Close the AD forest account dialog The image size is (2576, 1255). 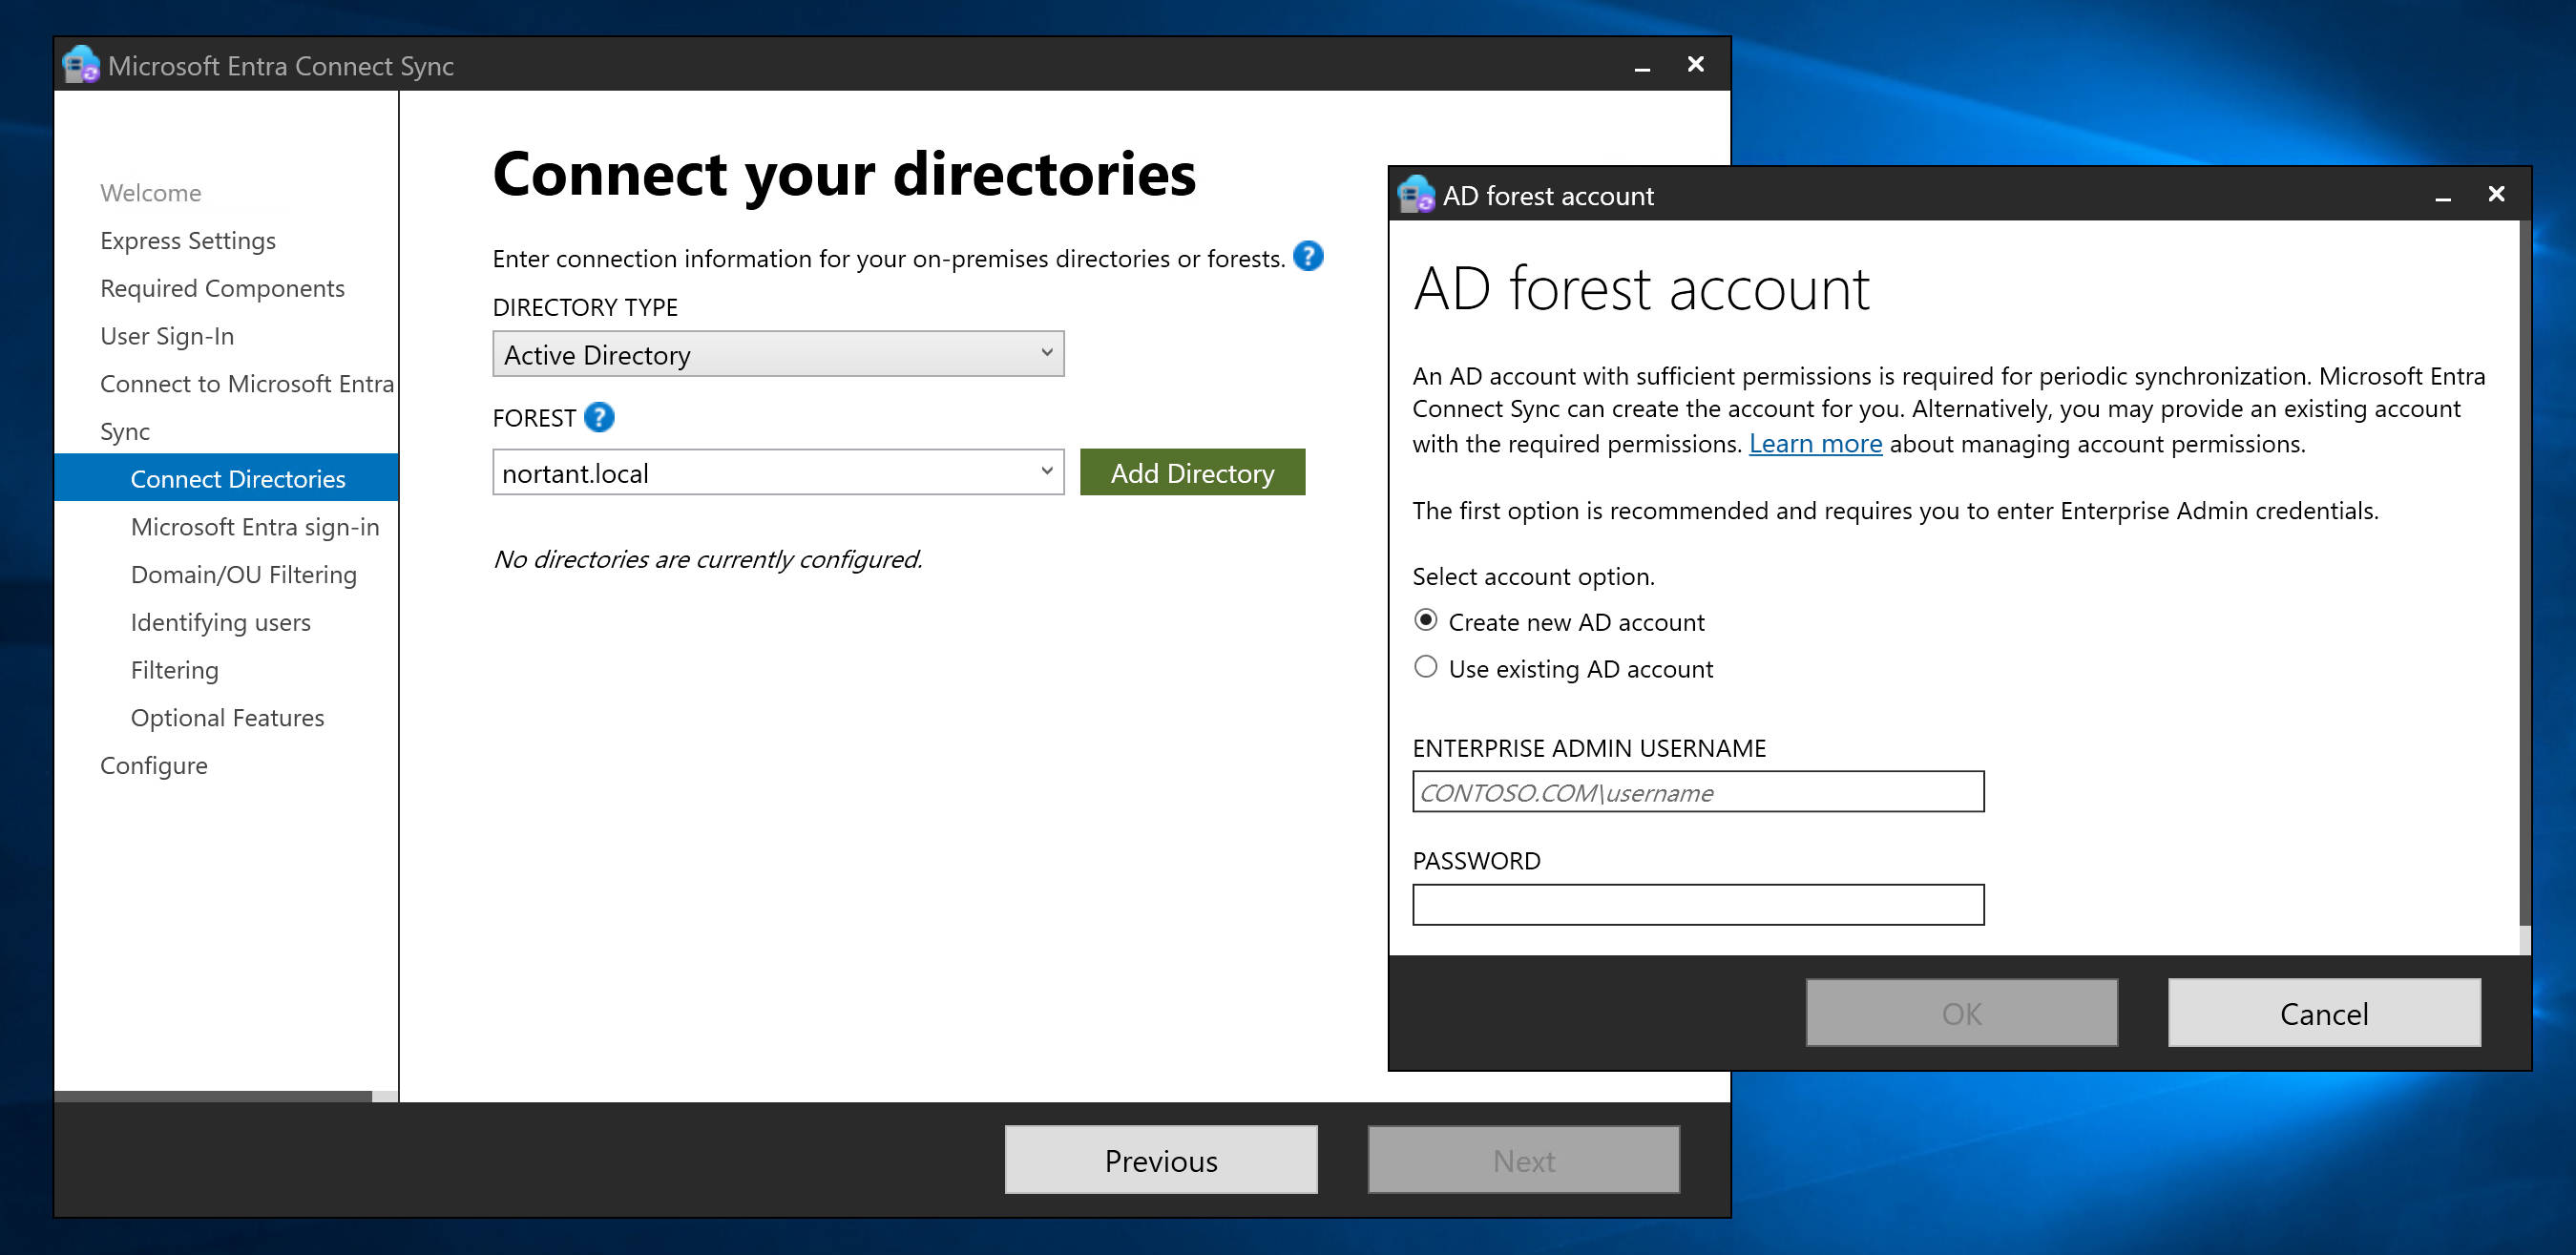[x=2496, y=194]
